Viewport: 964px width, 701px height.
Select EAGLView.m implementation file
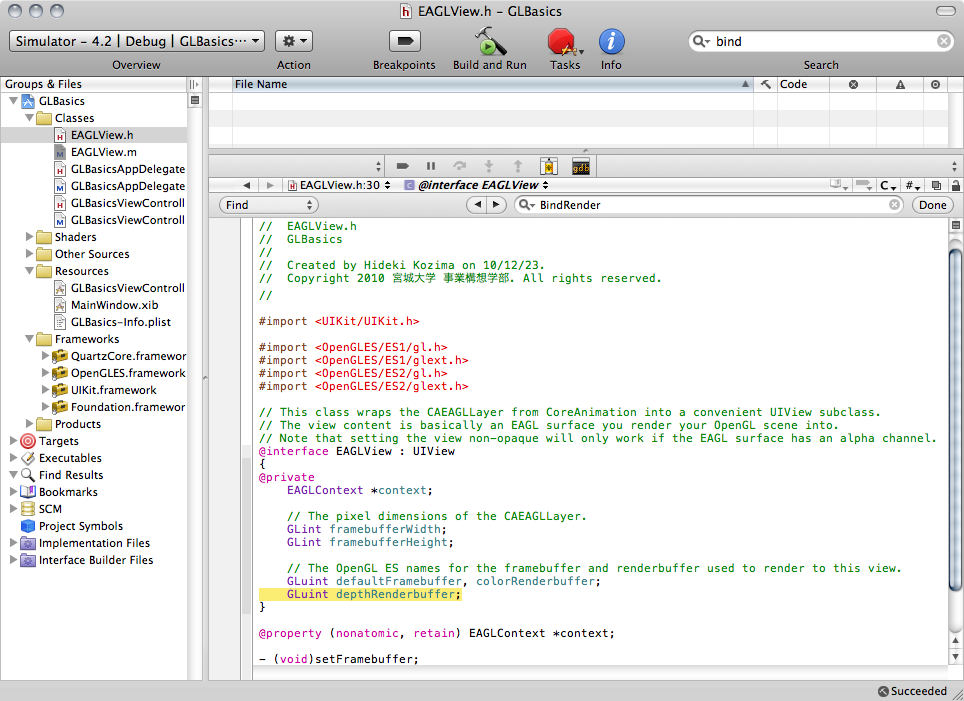coord(103,152)
